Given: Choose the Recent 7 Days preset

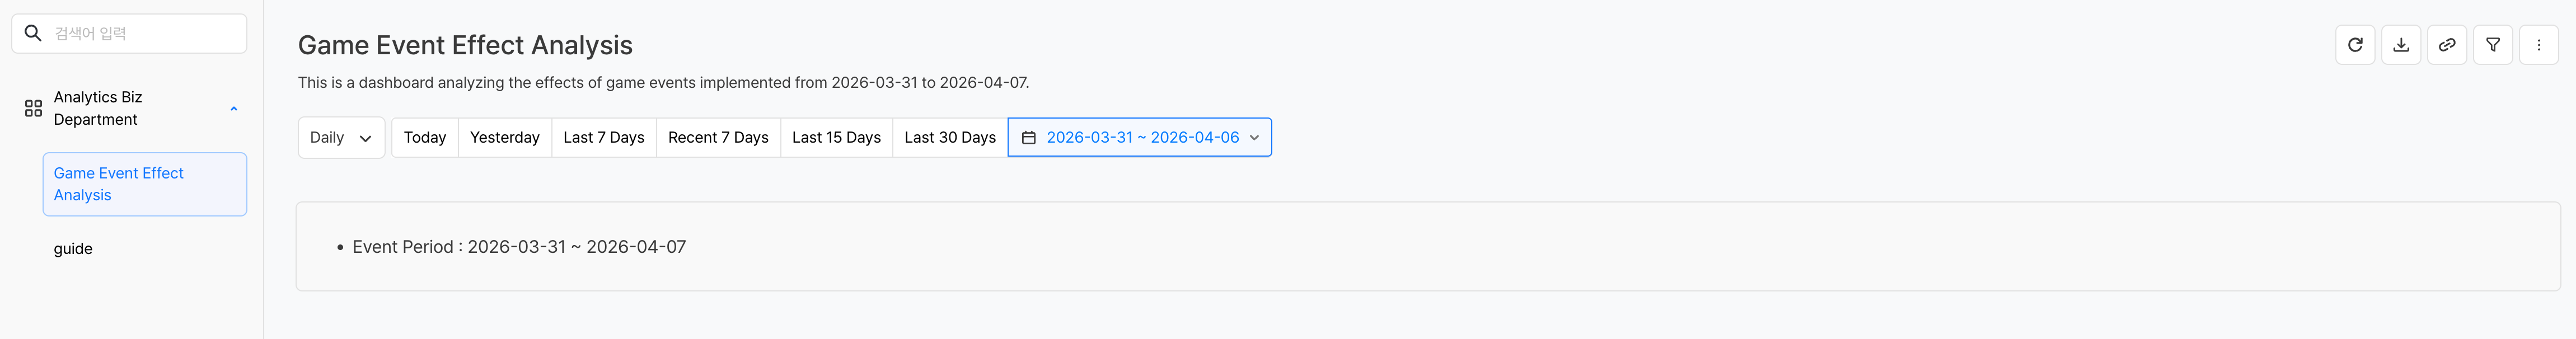Looking at the screenshot, I should pyautogui.click(x=718, y=138).
